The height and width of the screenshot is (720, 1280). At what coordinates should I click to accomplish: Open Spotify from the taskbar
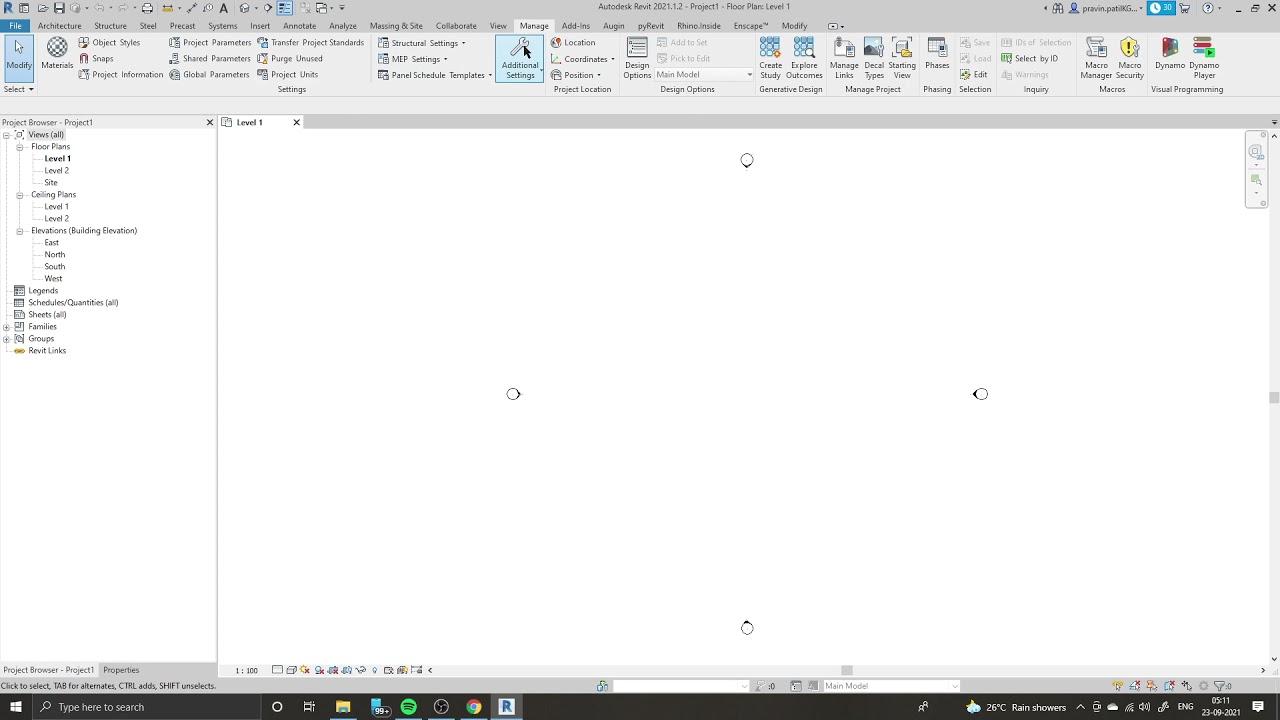point(408,707)
